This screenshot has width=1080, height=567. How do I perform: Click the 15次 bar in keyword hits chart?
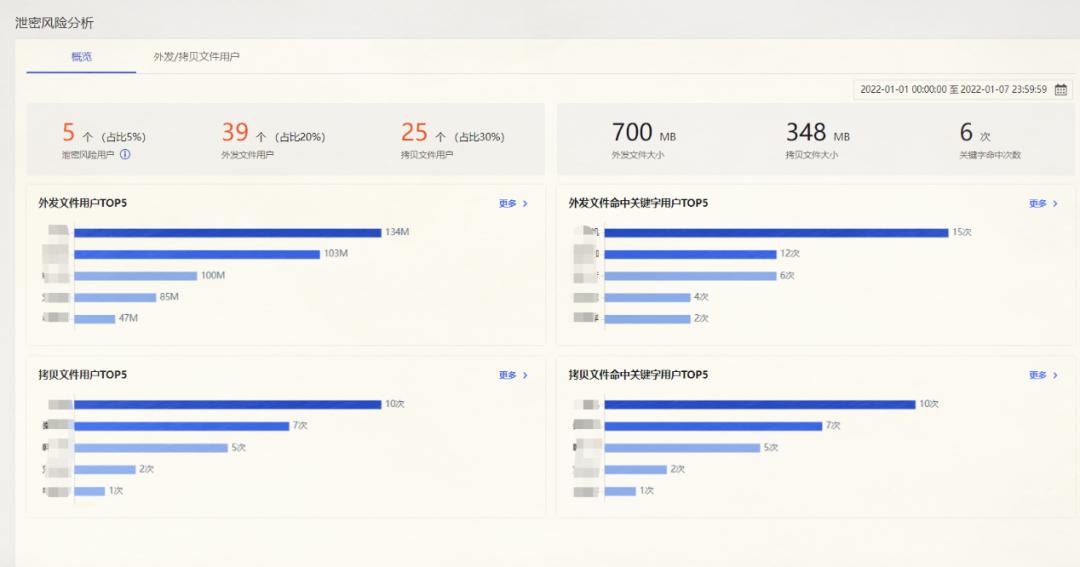coord(776,232)
